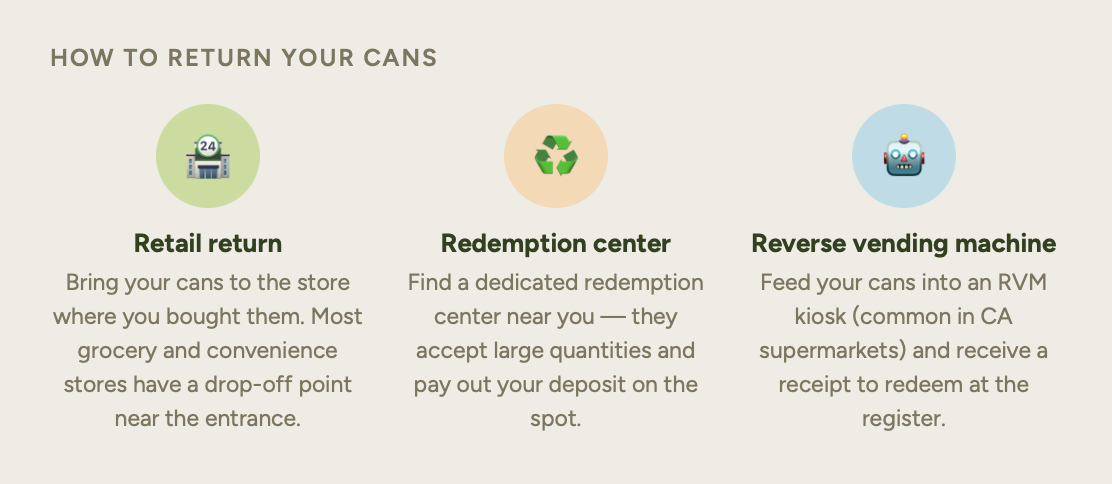The image size is (1112, 484).
Task: Click the robot face icon
Action: coord(904,155)
